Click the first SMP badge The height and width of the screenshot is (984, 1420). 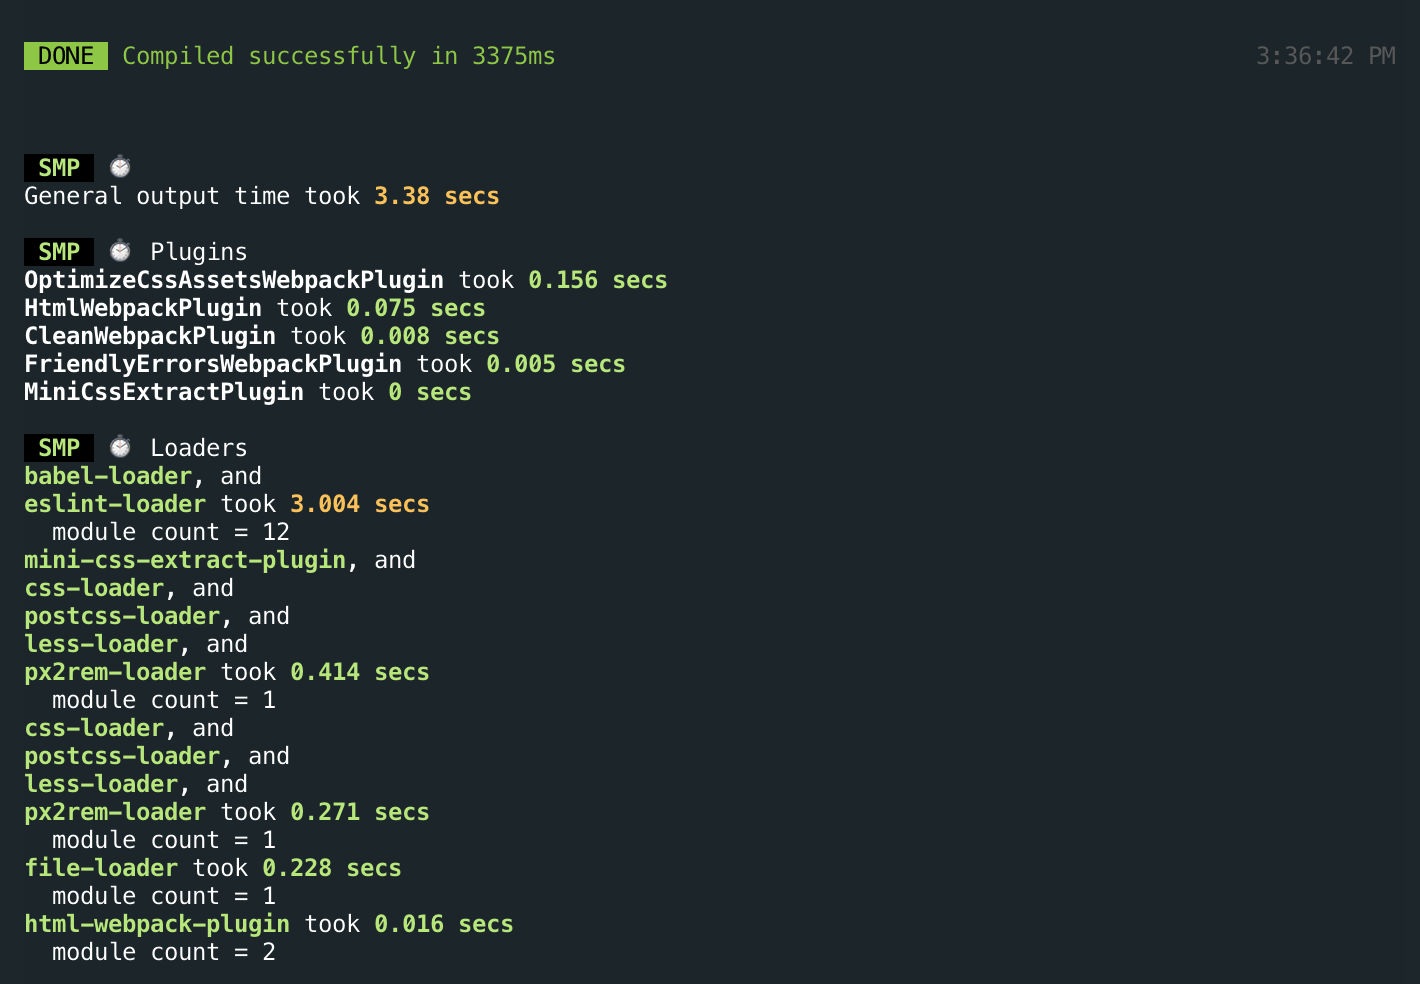coord(59,167)
